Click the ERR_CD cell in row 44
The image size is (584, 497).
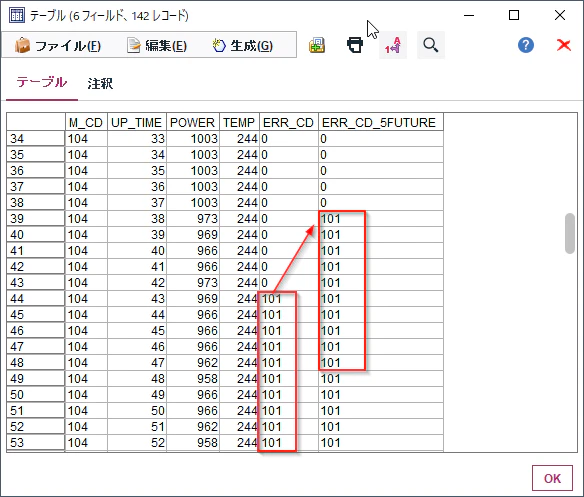click(289, 298)
